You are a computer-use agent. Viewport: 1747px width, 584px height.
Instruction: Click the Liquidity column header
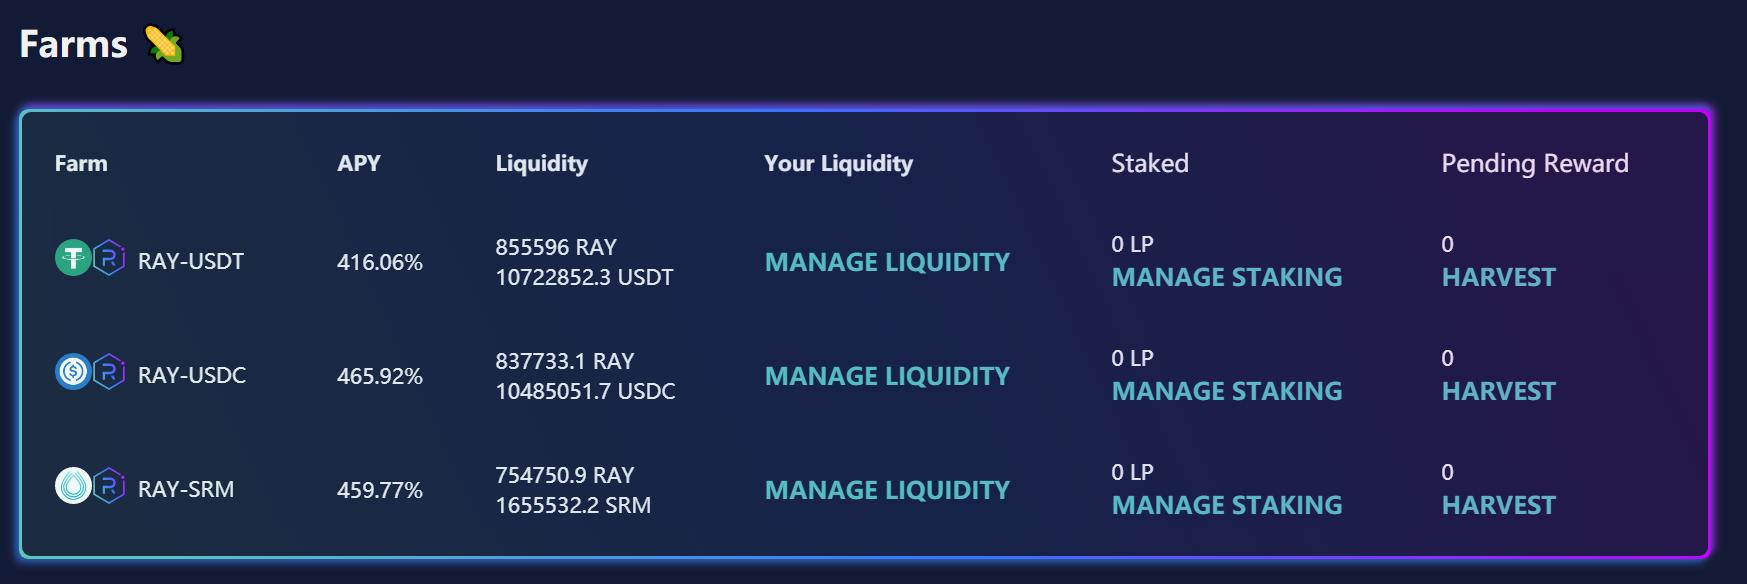point(541,163)
